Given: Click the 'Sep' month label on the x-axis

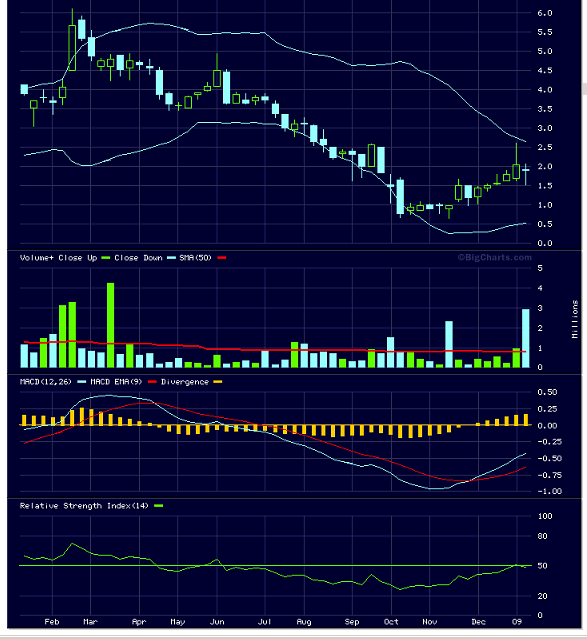Looking at the screenshot, I should click(x=352, y=622).
